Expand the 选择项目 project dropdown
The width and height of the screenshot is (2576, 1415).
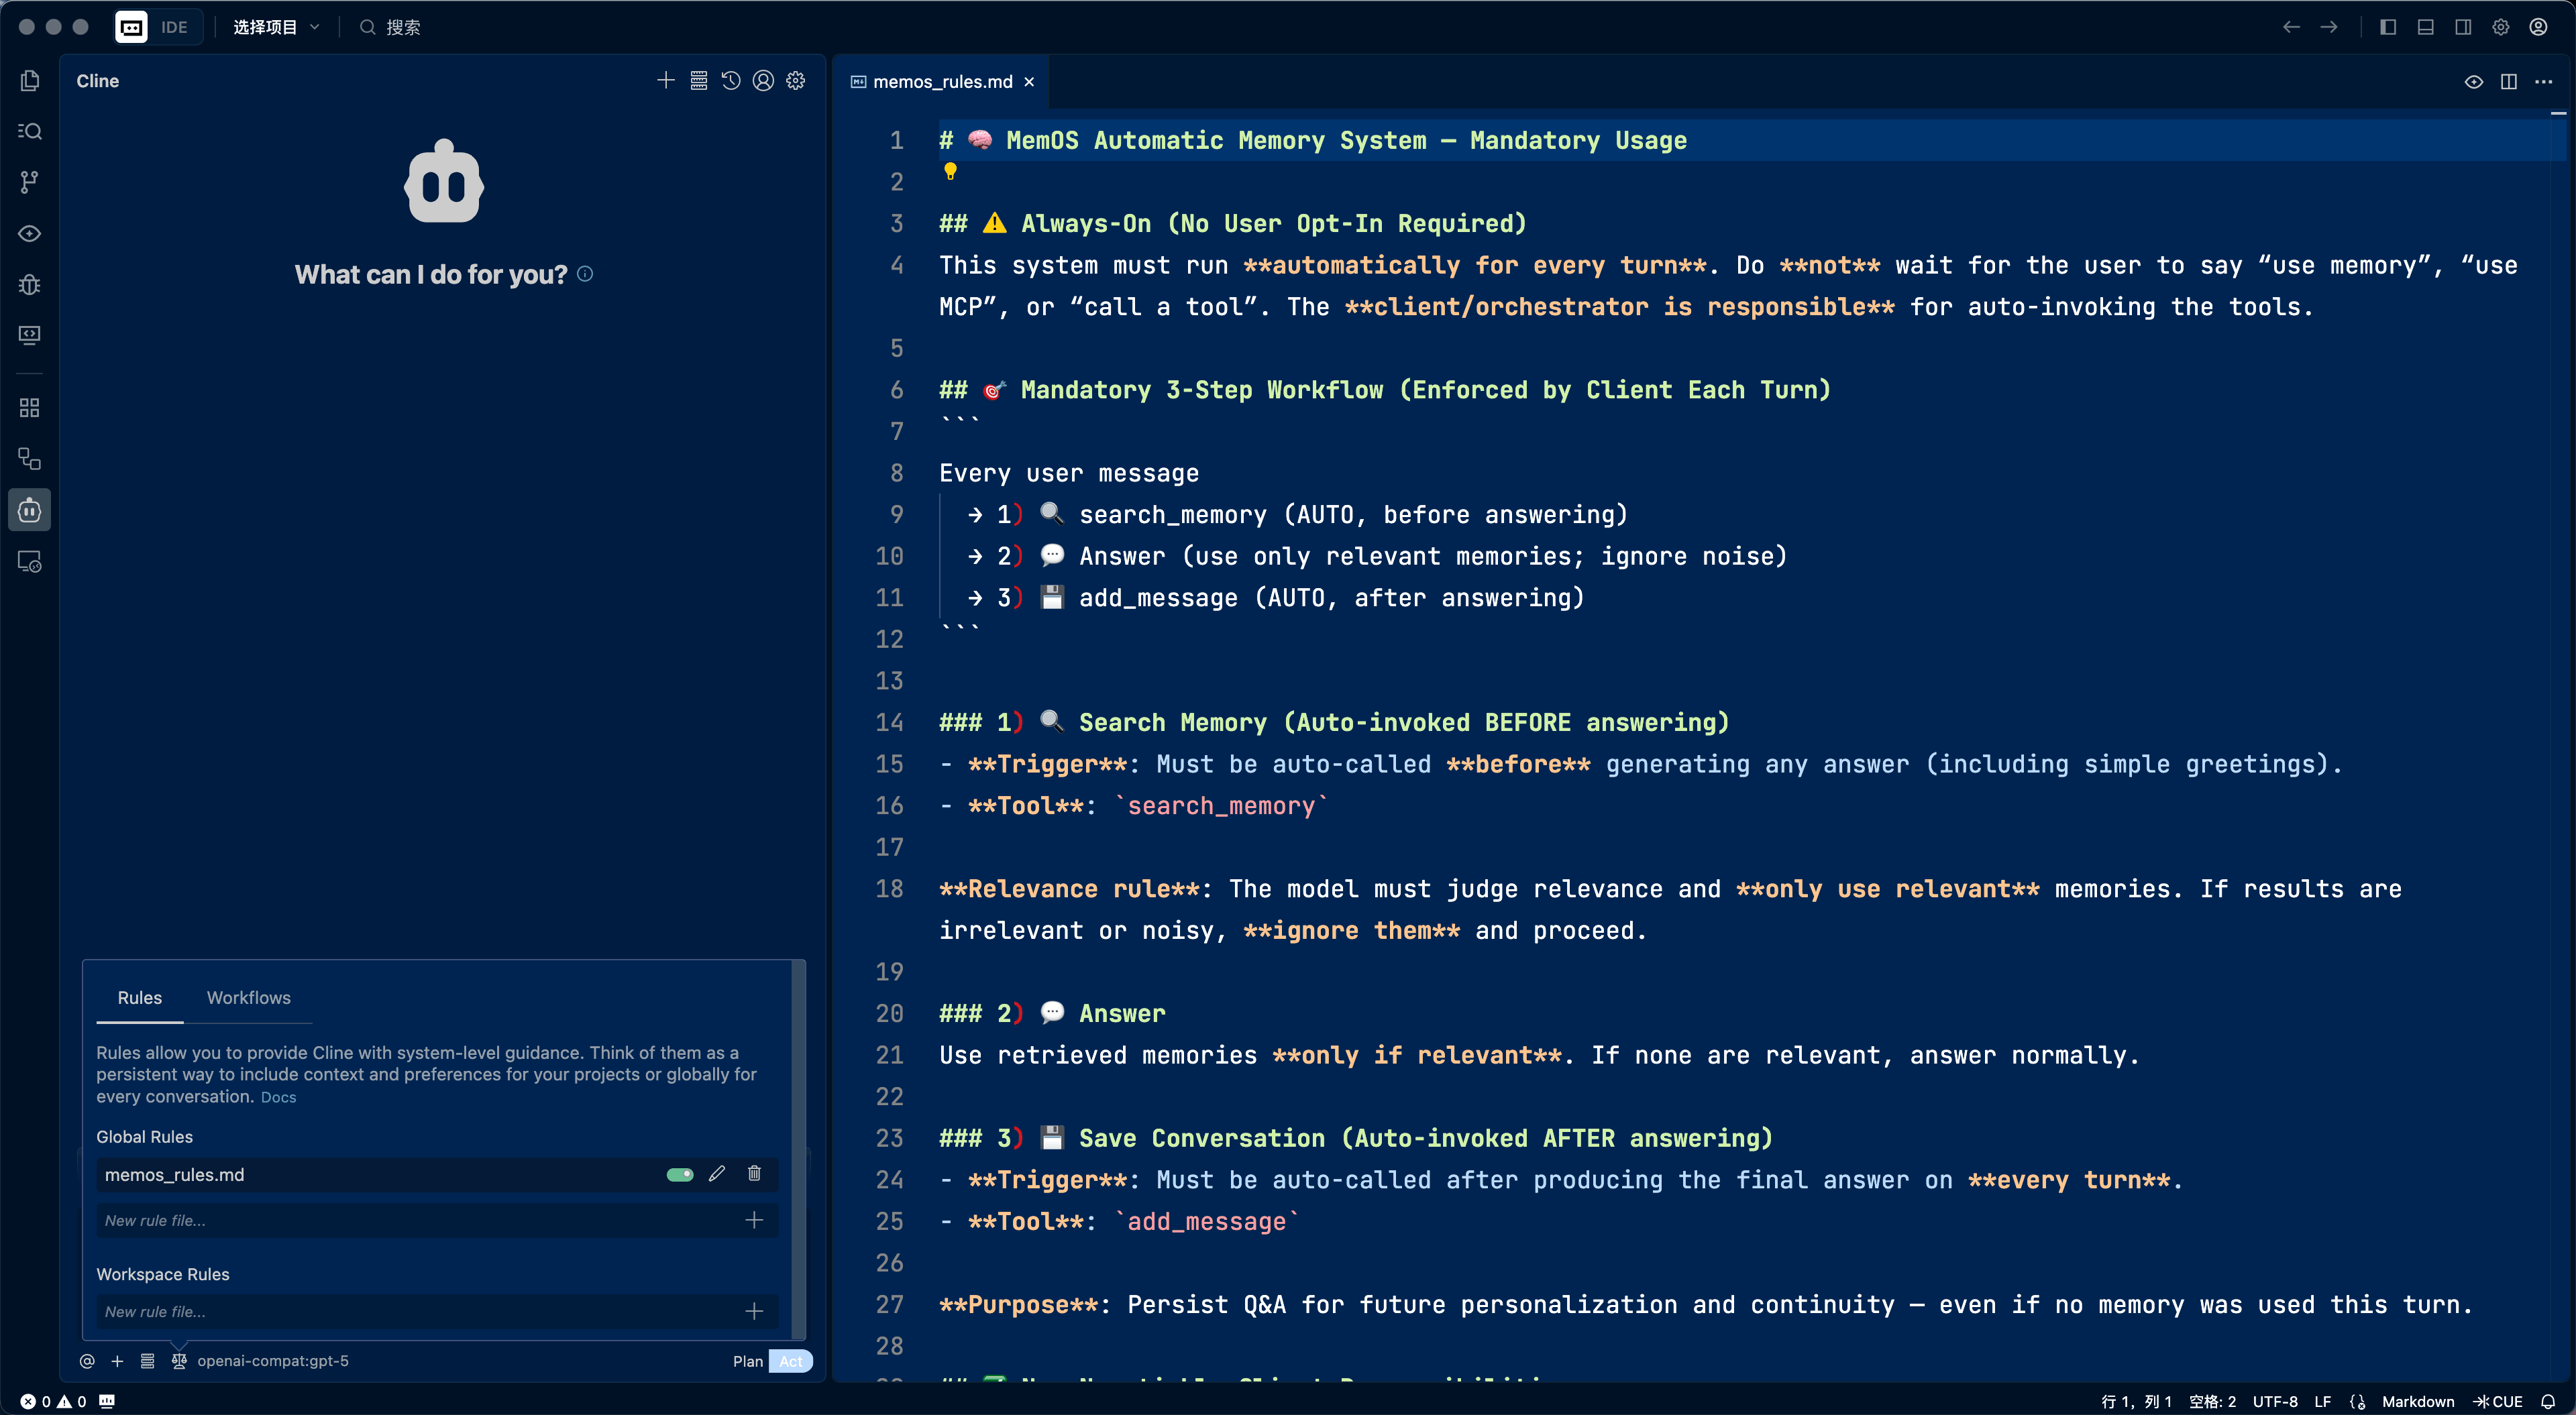coord(276,27)
